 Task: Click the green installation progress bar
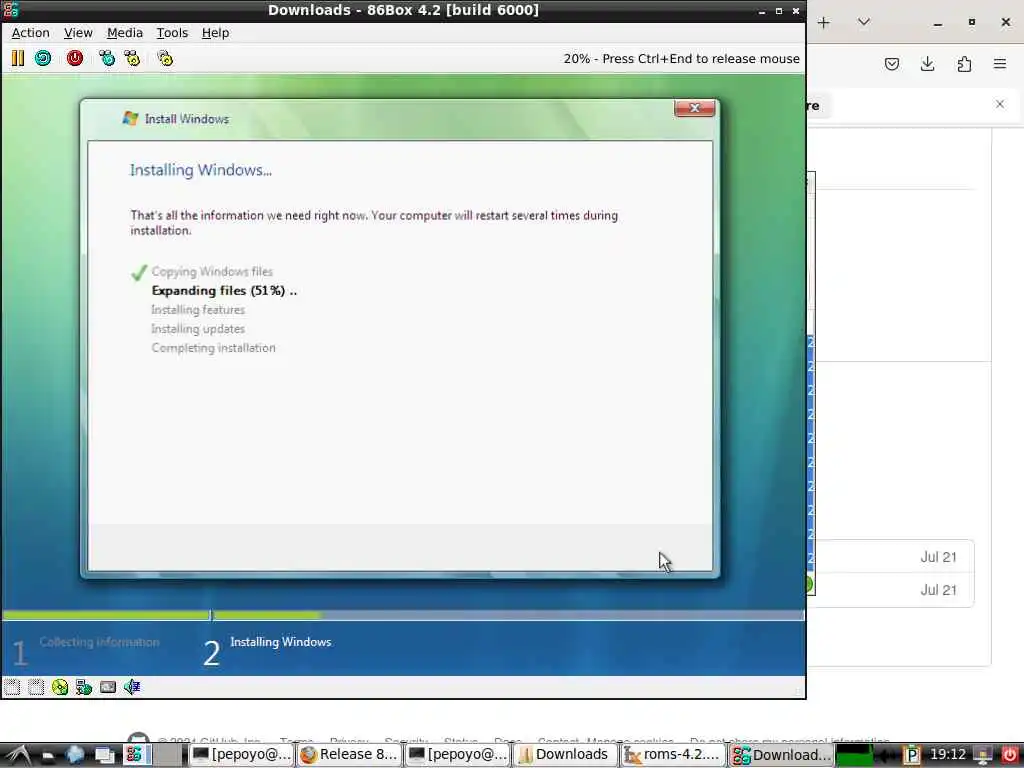tap(404, 615)
